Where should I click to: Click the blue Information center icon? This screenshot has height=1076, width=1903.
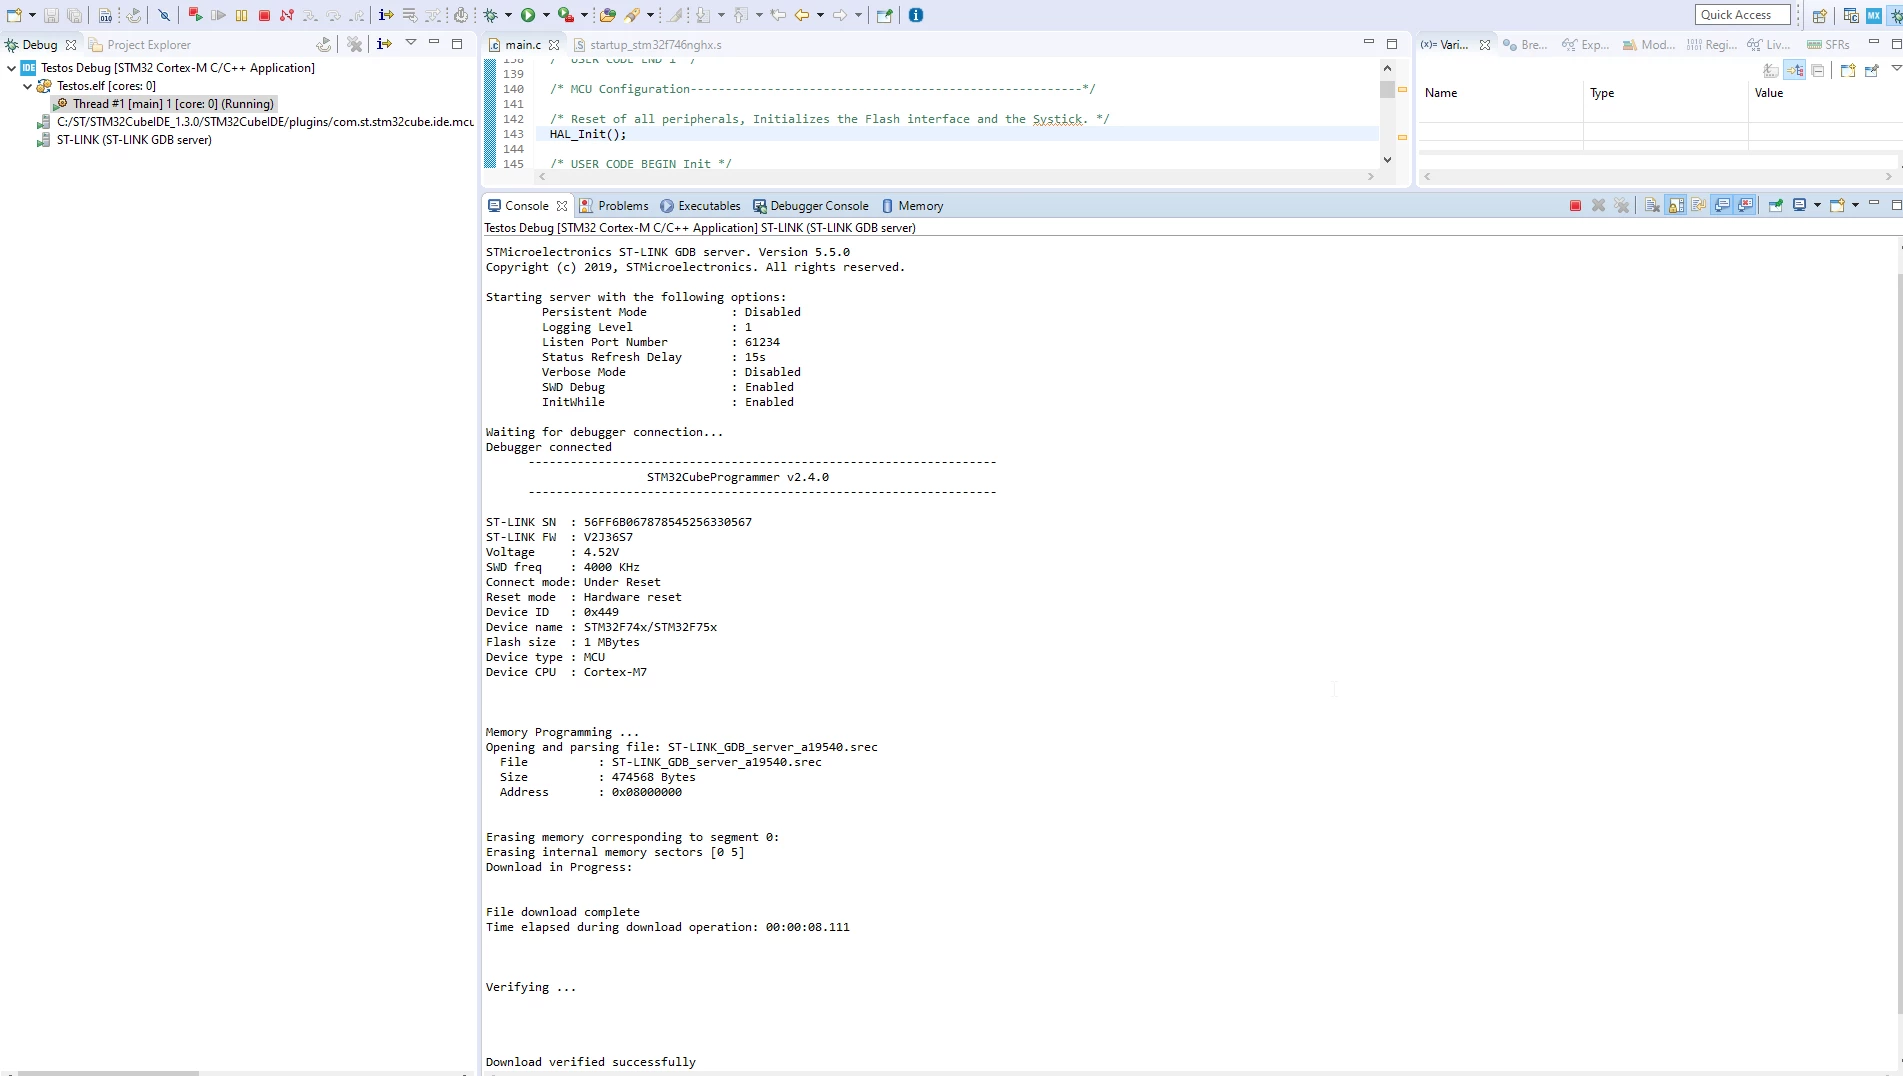tap(915, 15)
